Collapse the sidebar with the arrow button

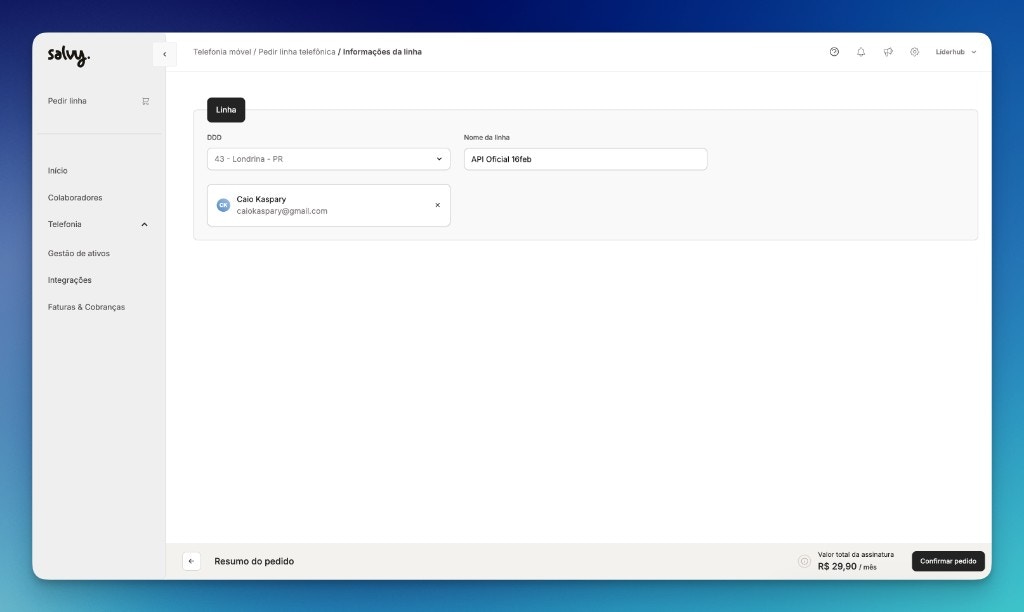pyautogui.click(x=165, y=54)
